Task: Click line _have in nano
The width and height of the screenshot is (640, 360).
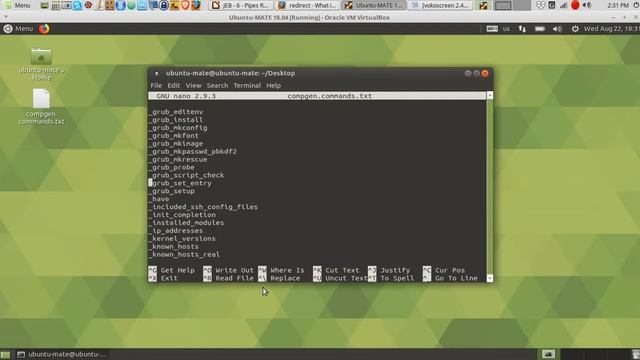Action: pos(159,199)
